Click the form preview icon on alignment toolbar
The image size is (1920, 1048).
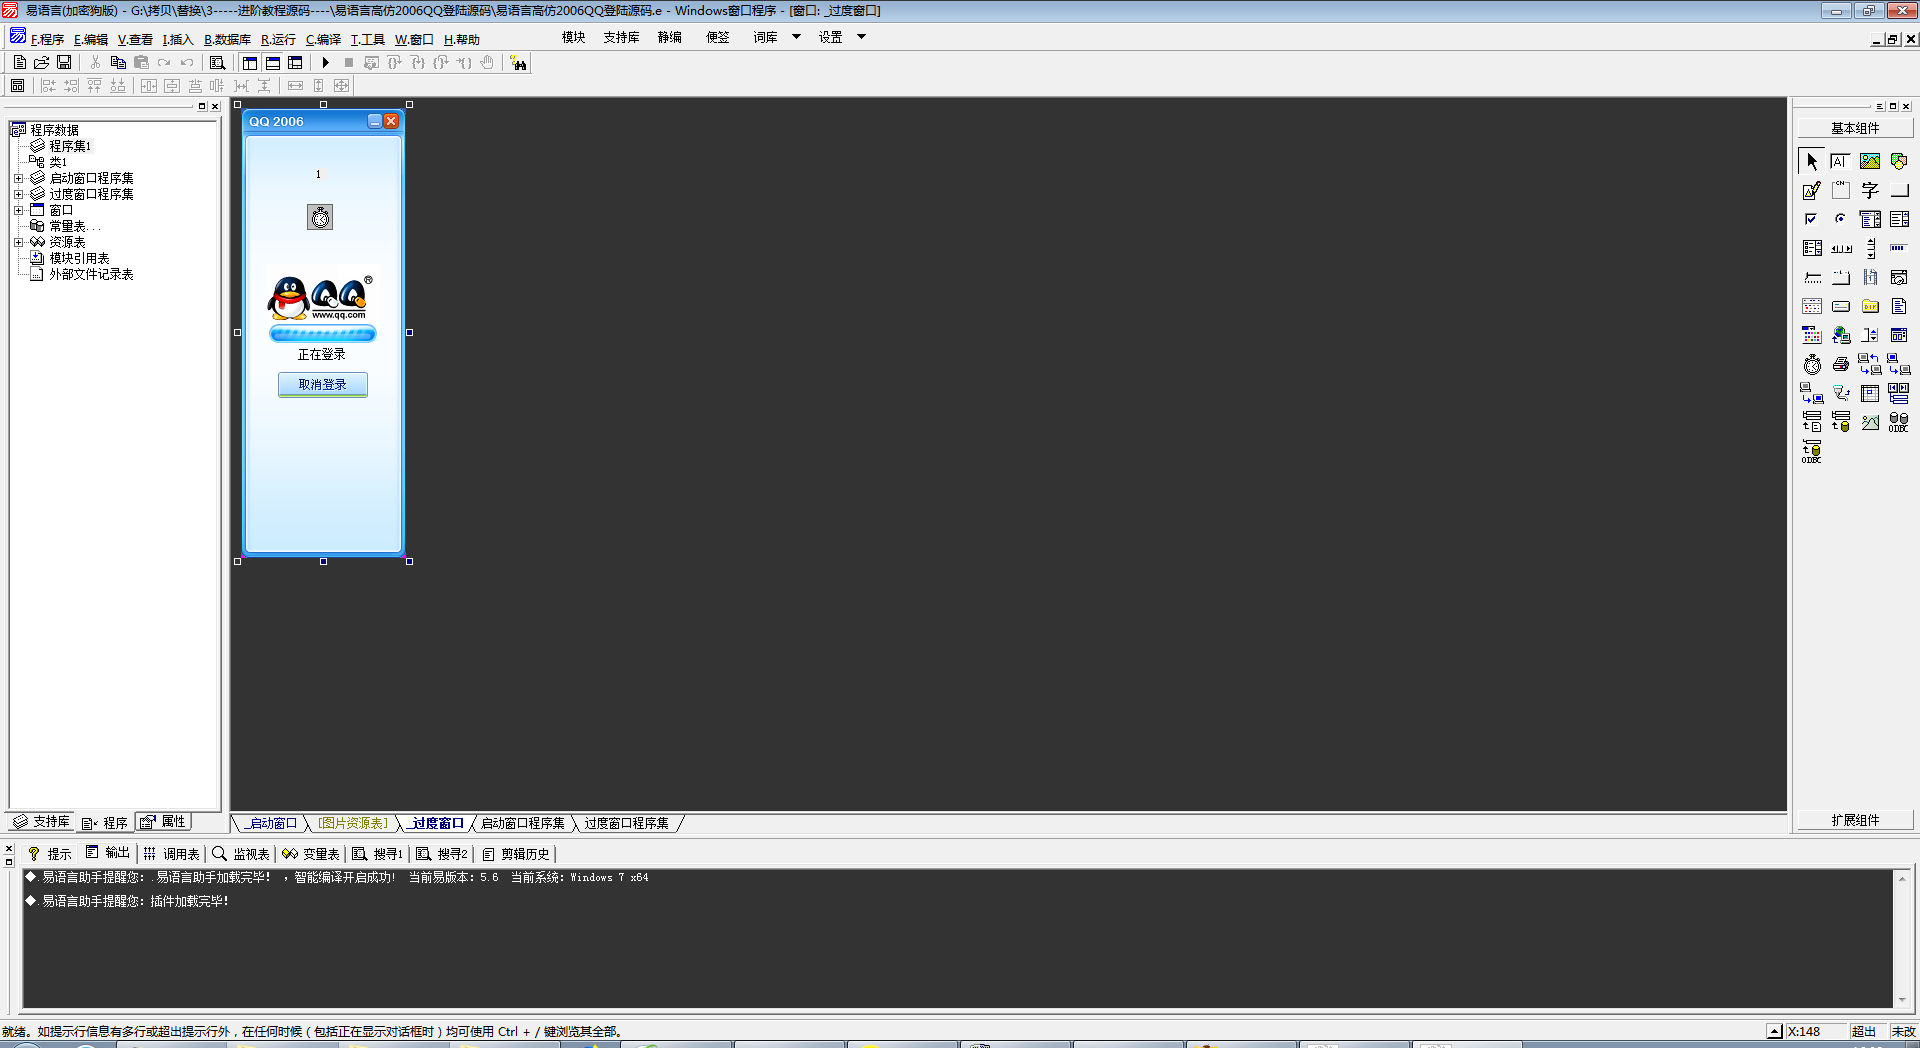coord(17,86)
